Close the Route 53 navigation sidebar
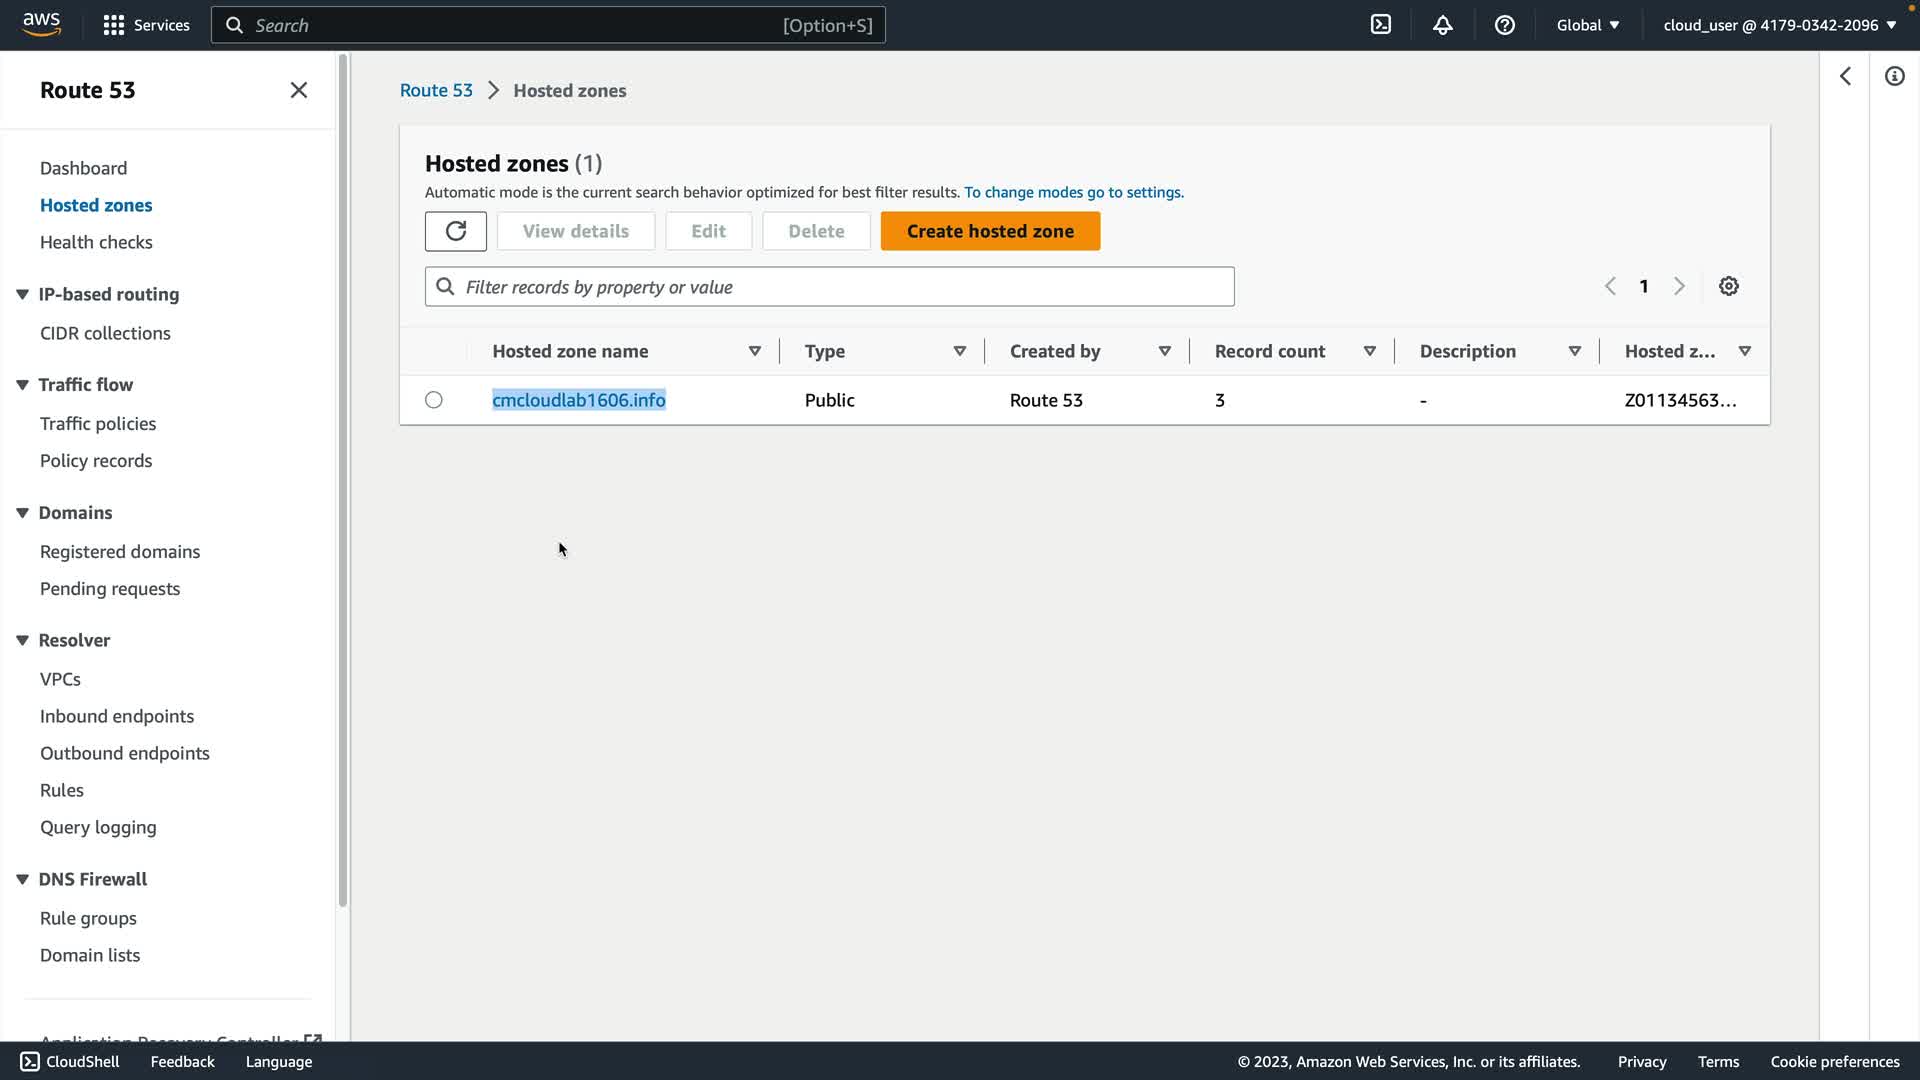Screen dimensions: 1920x1080 tap(298, 90)
